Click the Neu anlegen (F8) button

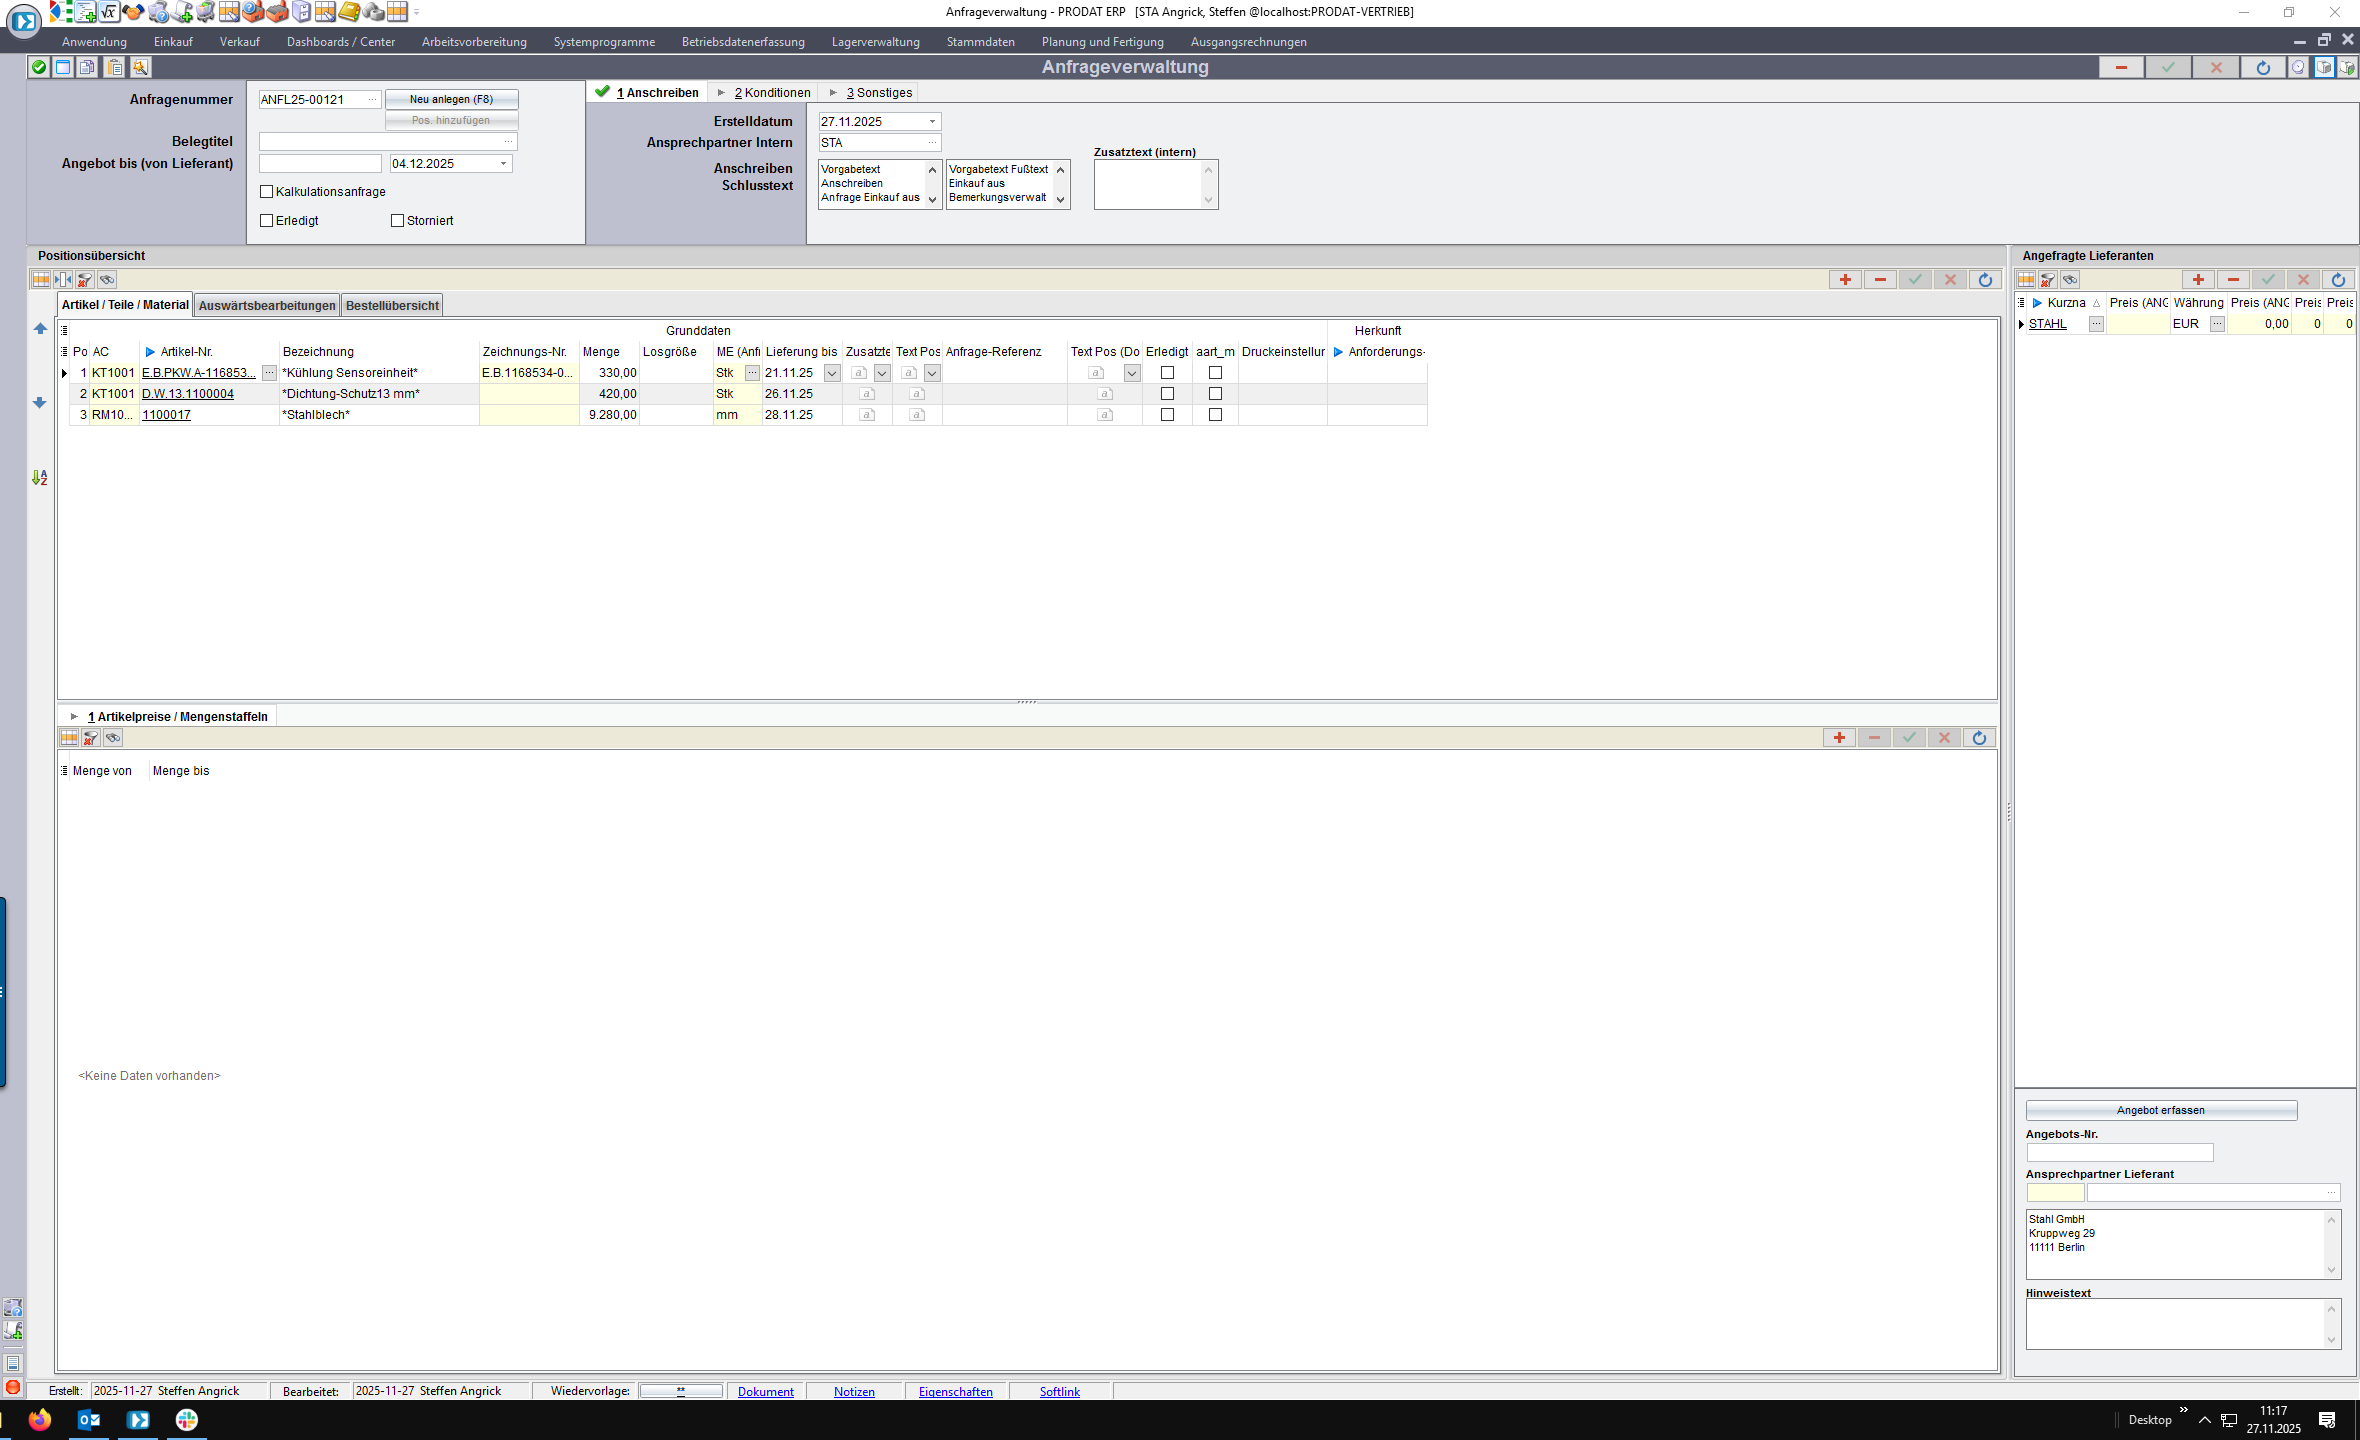pyautogui.click(x=451, y=99)
